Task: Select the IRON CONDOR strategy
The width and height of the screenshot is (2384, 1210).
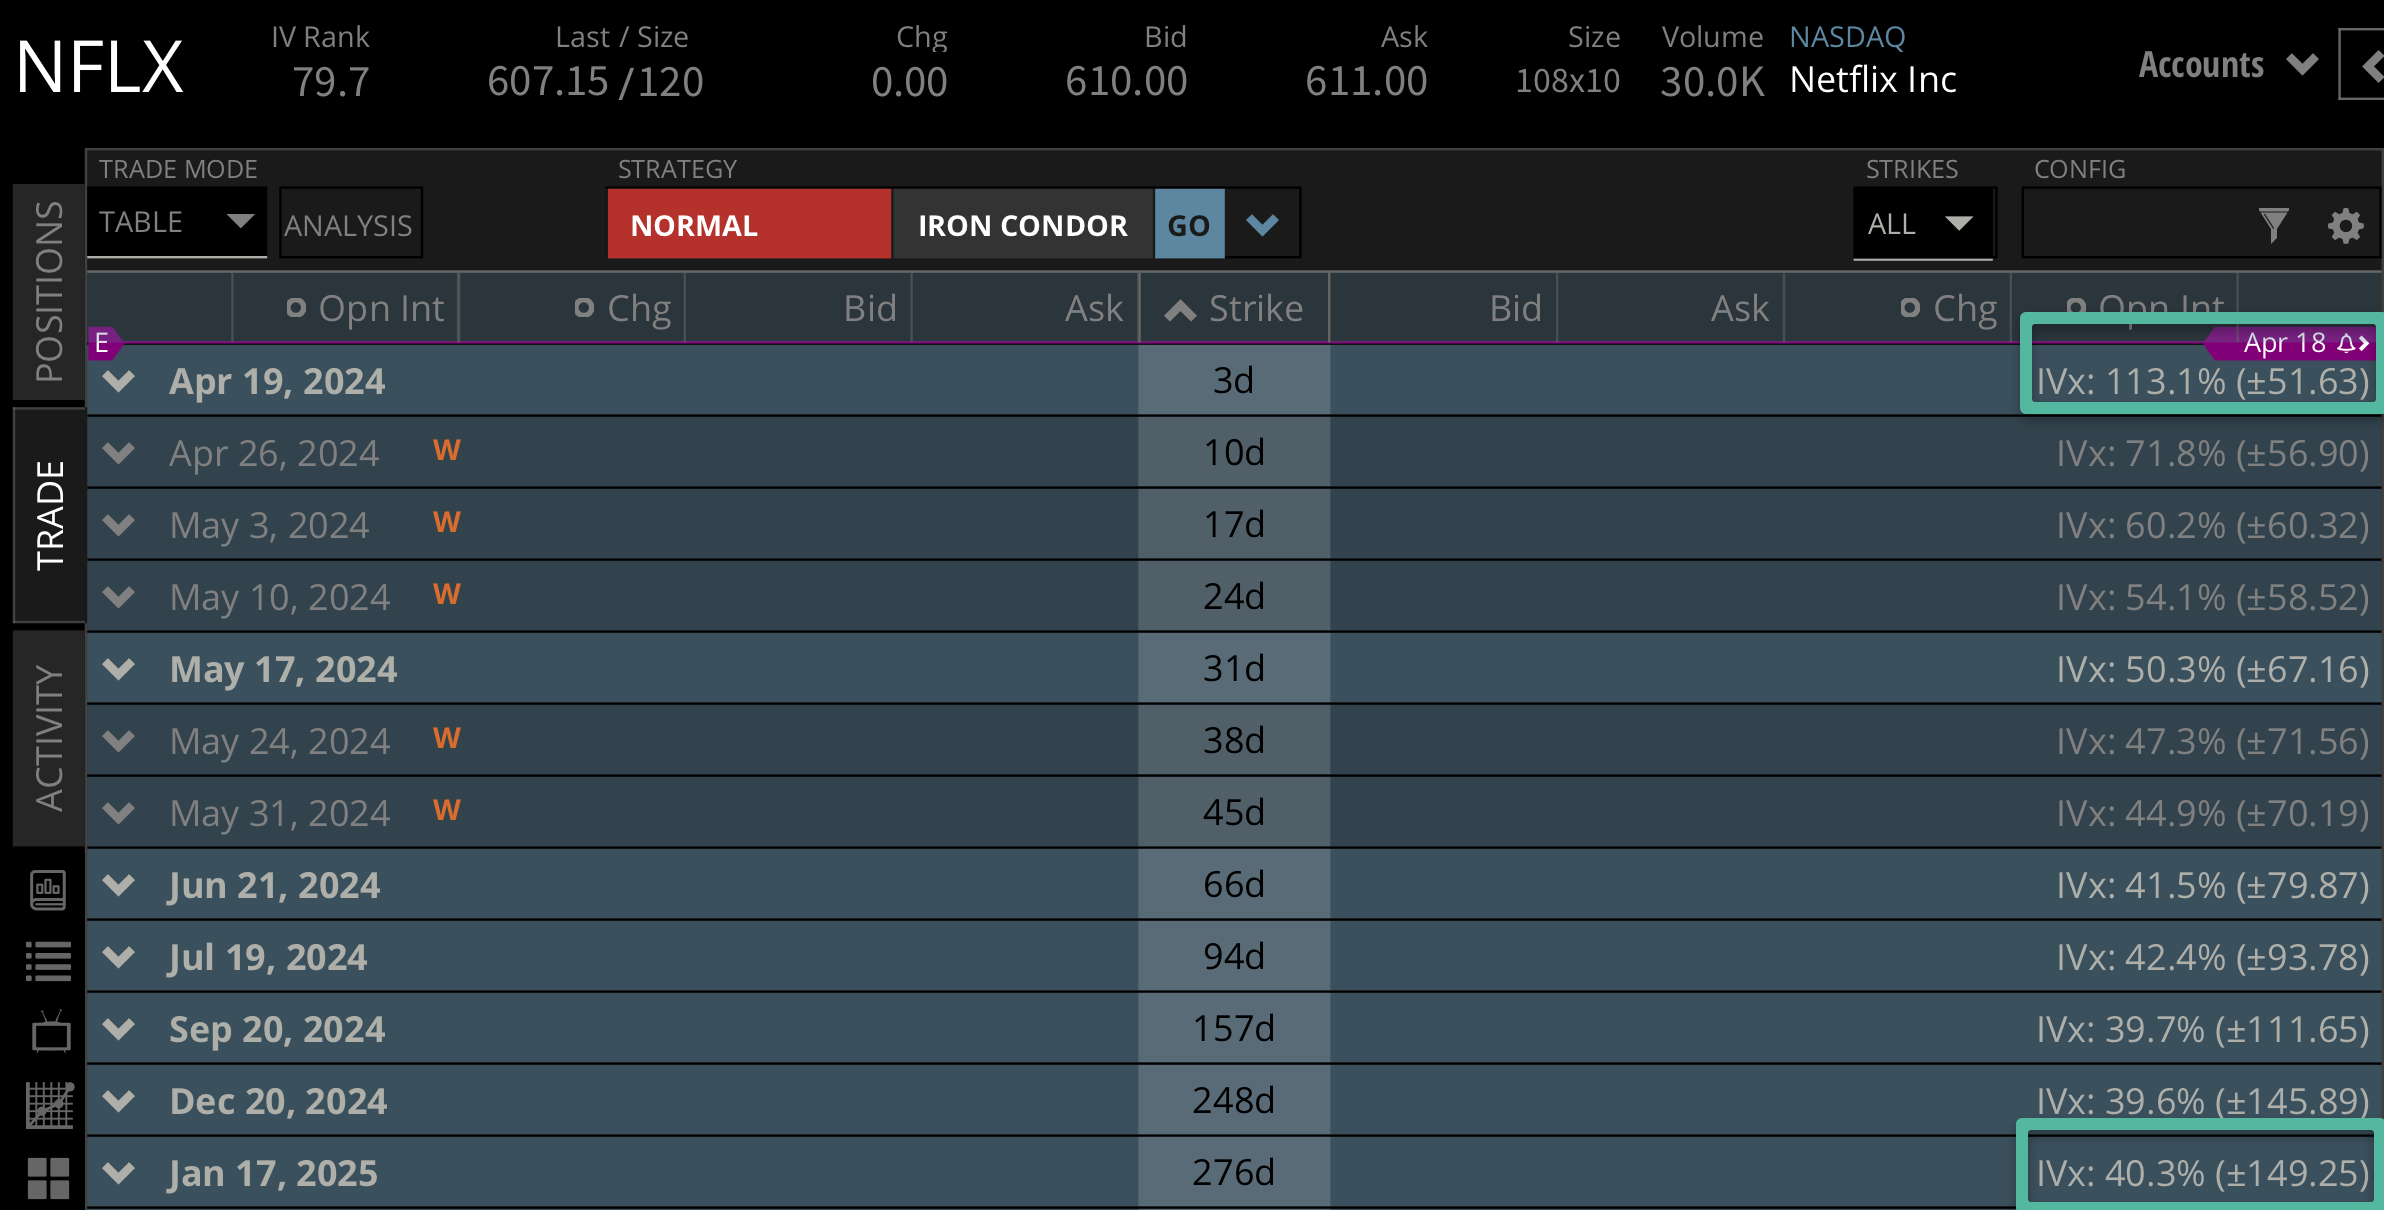Action: click(x=1021, y=224)
